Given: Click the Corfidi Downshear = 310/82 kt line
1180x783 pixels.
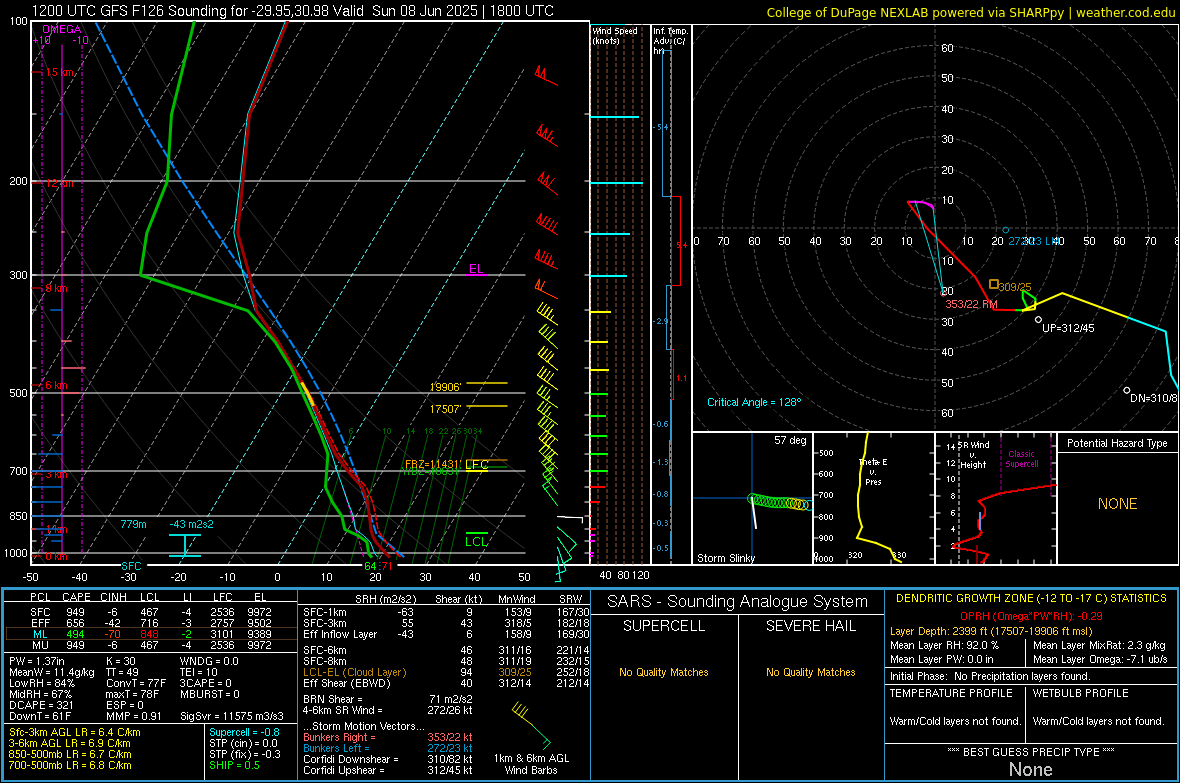Looking at the screenshot, I should pyautogui.click(x=388, y=759).
